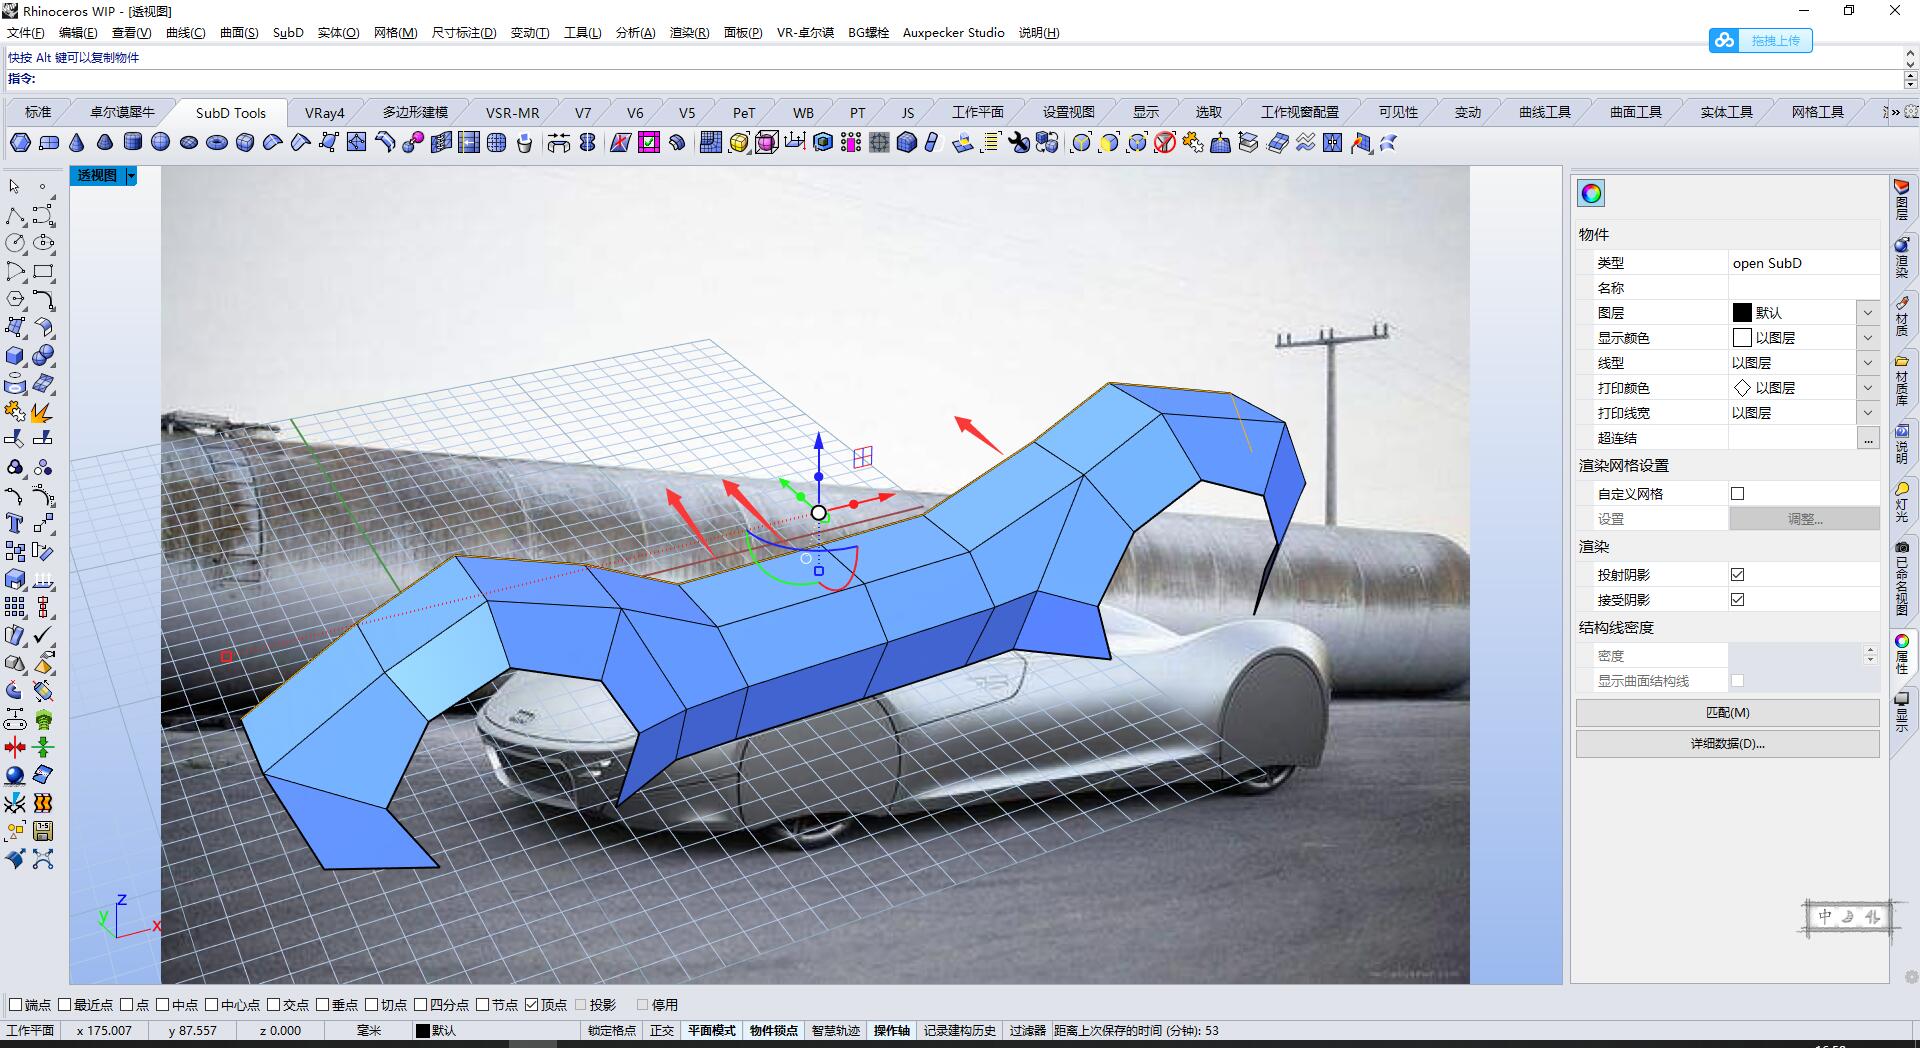Image resolution: width=1920 pixels, height=1048 pixels.
Task: Toggle the 中点 osnap checkbox
Action: click(x=162, y=1005)
